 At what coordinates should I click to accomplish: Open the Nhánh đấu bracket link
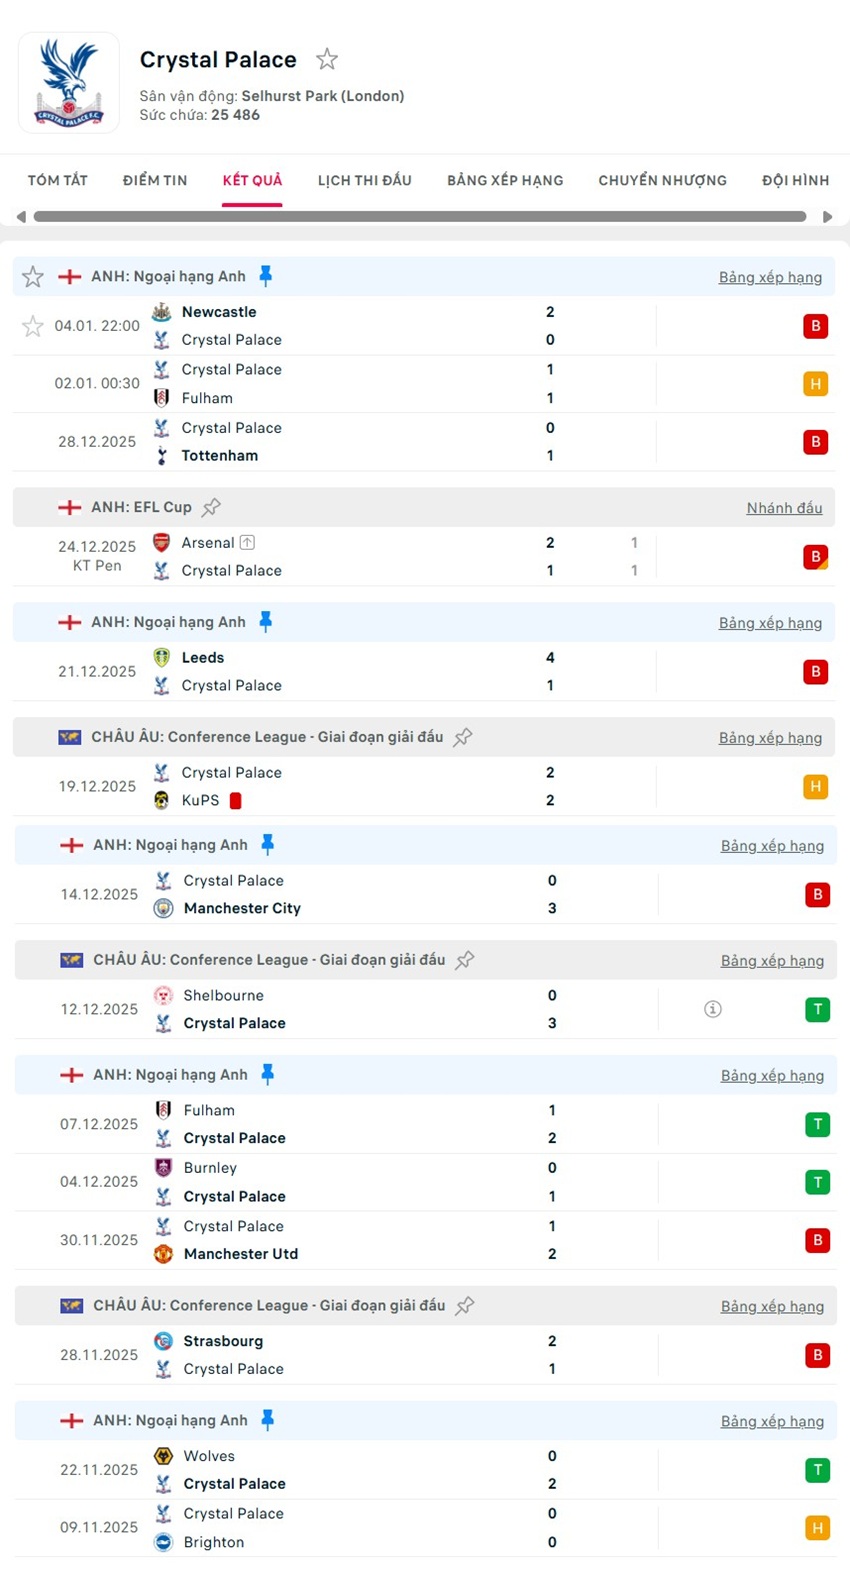pos(784,508)
